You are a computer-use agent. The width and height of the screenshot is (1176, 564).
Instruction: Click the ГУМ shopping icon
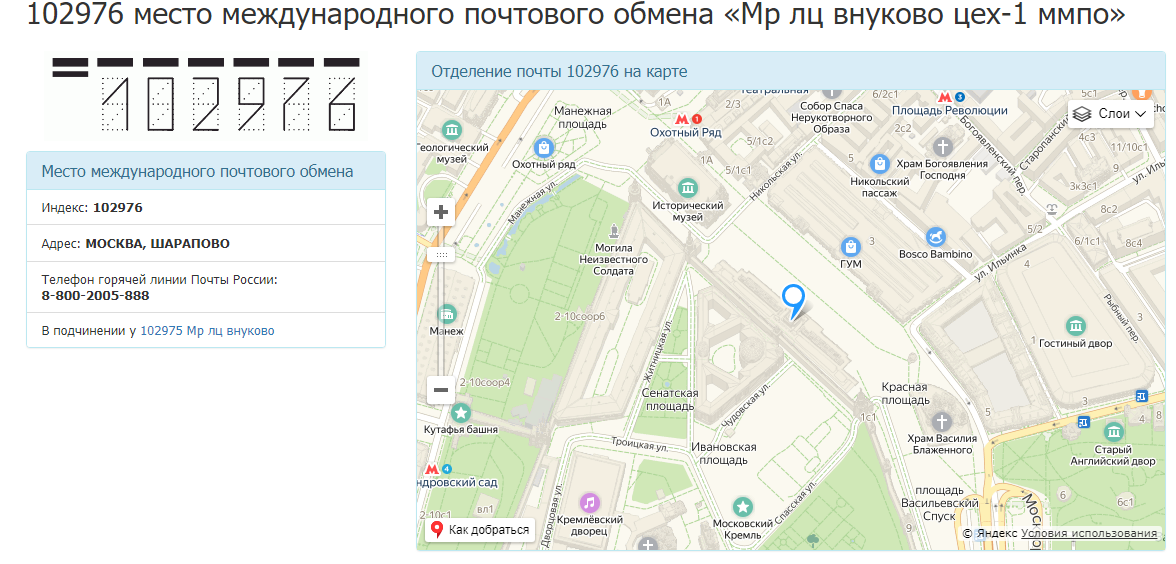(850, 246)
